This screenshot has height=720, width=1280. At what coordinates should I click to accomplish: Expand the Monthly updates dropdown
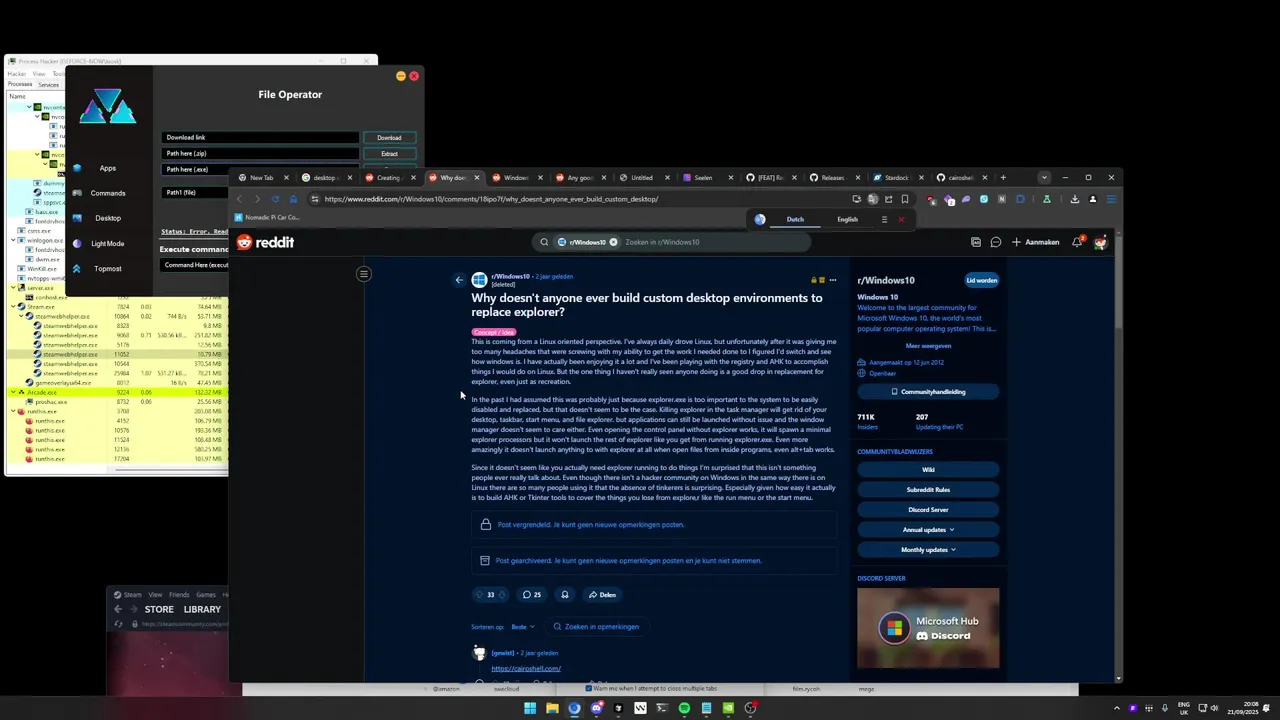(x=928, y=550)
